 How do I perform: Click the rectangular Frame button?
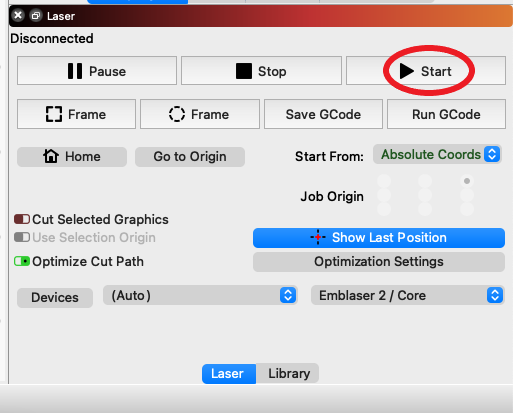click(76, 114)
